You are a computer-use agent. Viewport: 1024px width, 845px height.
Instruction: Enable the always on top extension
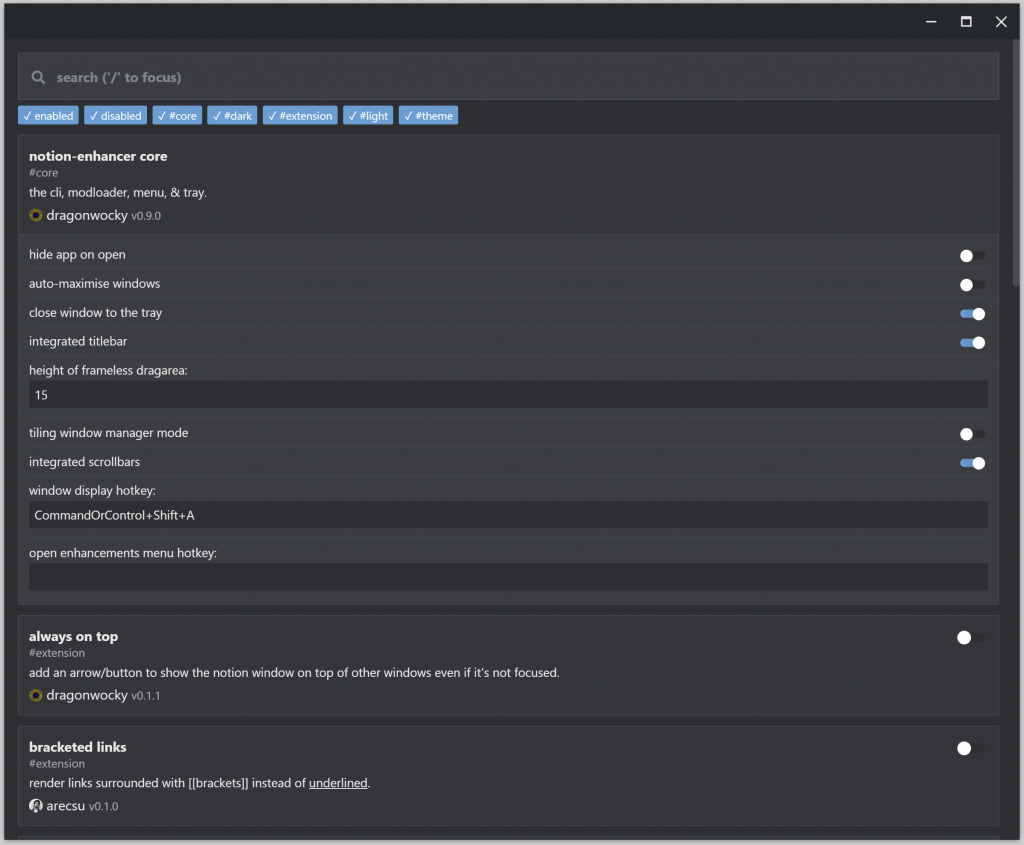click(970, 638)
